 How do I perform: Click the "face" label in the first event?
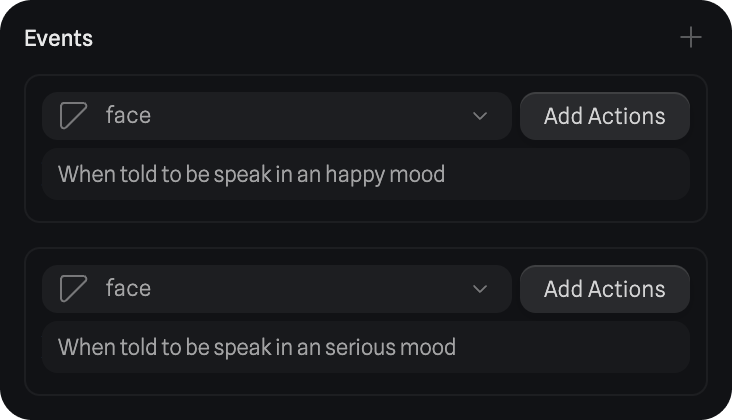click(128, 116)
